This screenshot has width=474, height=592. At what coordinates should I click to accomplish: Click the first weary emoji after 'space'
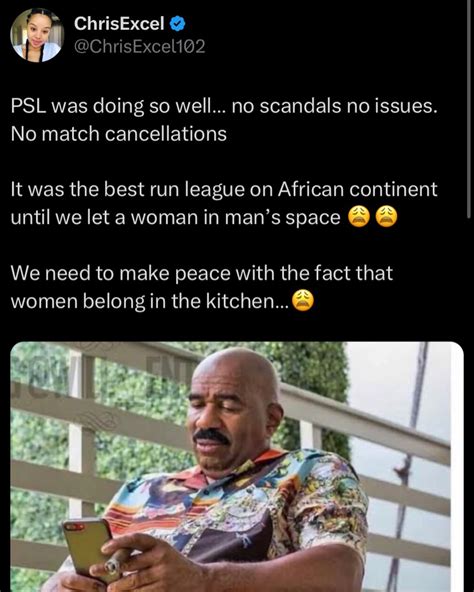(358, 218)
